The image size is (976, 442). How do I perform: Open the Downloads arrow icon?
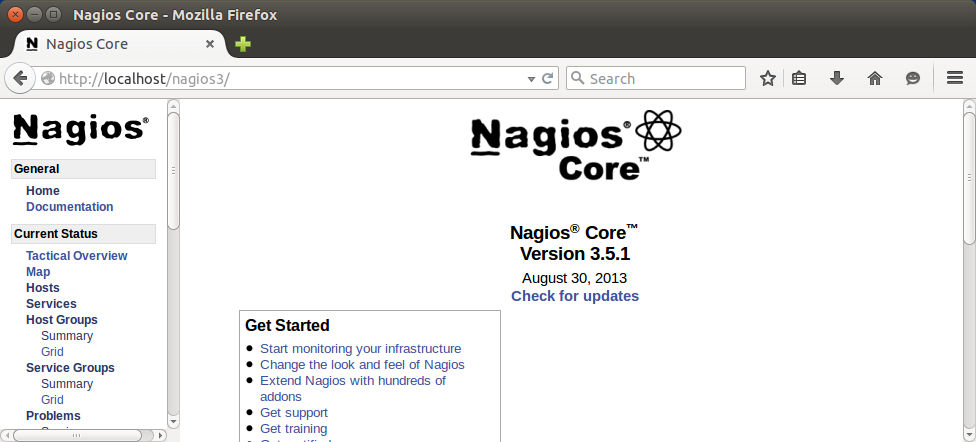[x=837, y=78]
